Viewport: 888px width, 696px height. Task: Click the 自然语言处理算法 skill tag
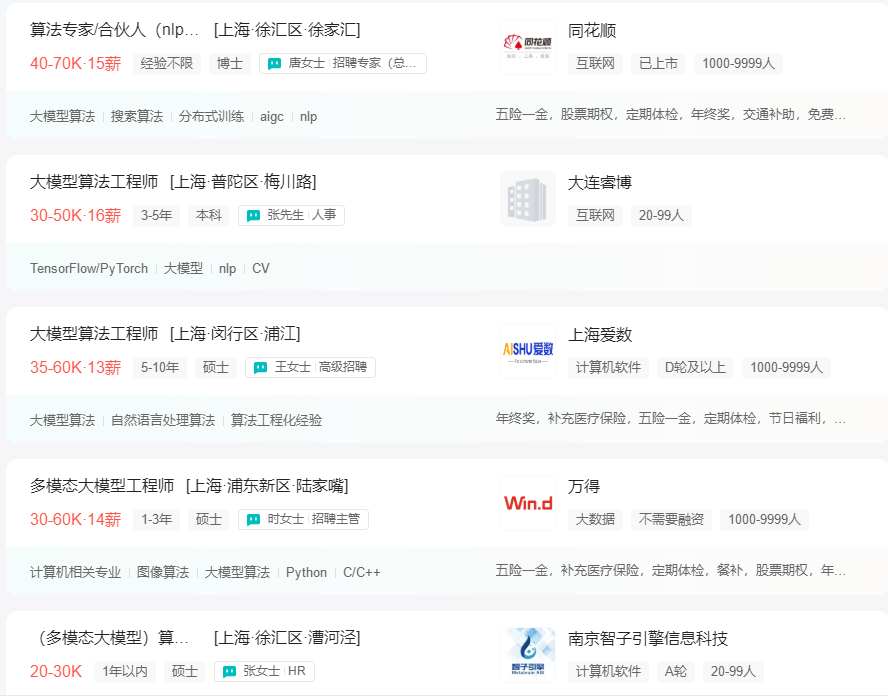[x=163, y=420]
